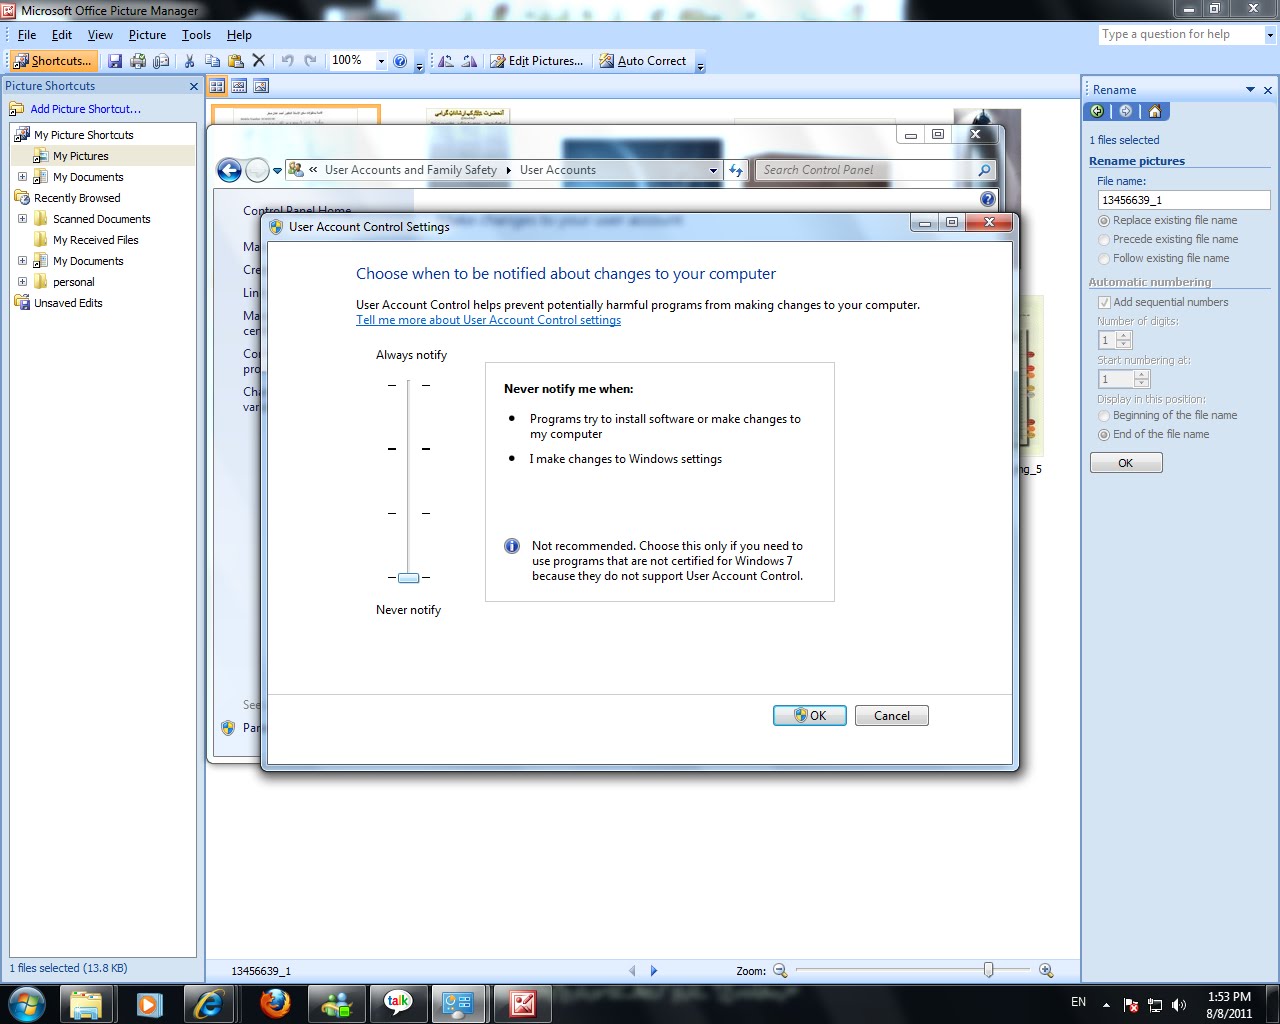Select the Thumbnail view icon
This screenshot has width=1280, height=1024.
point(218,85)
